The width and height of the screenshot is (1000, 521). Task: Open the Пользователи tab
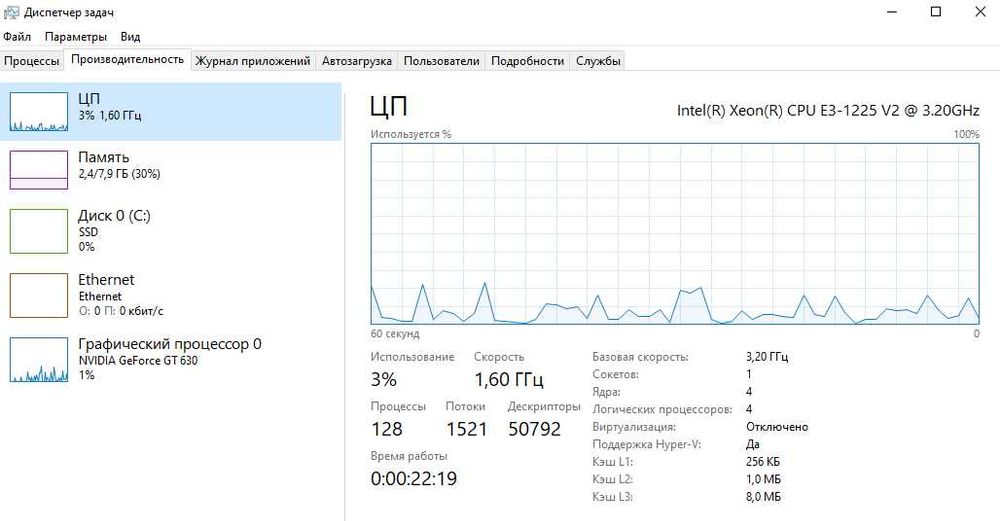tap(441, 61)
